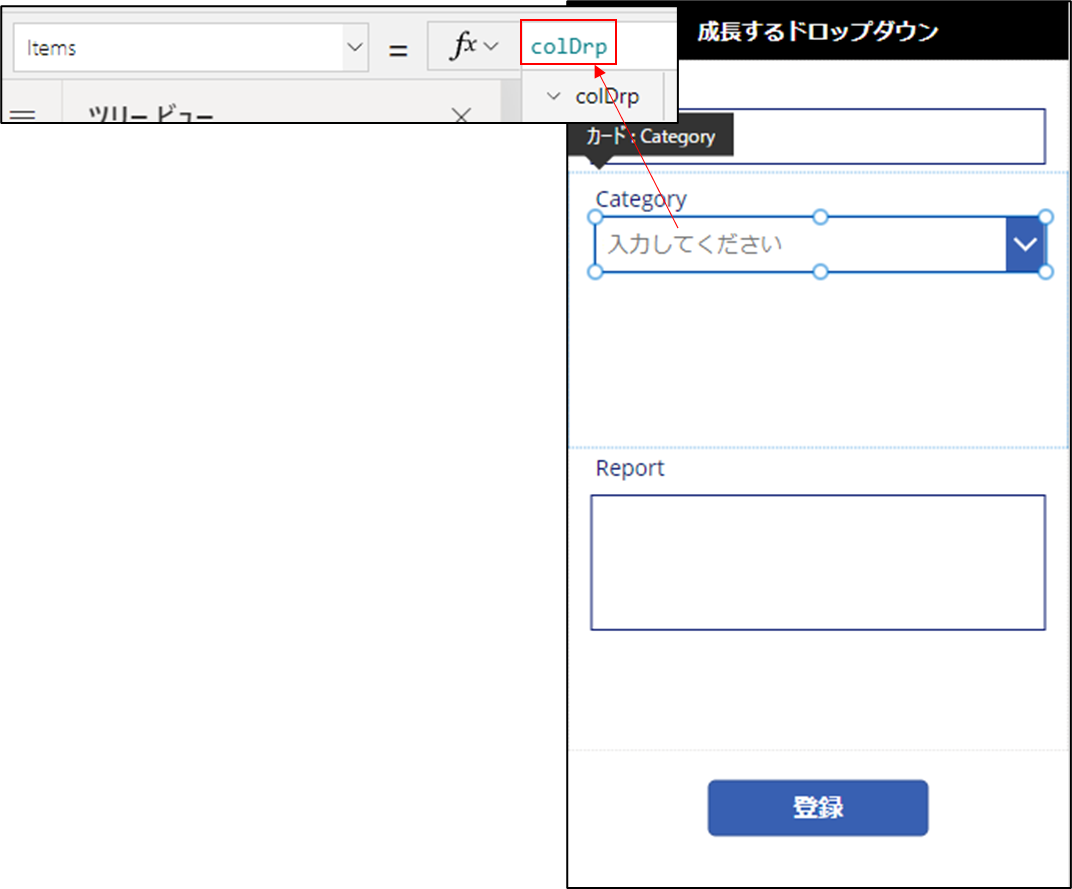Click inside the Report text box

(818, 562)
